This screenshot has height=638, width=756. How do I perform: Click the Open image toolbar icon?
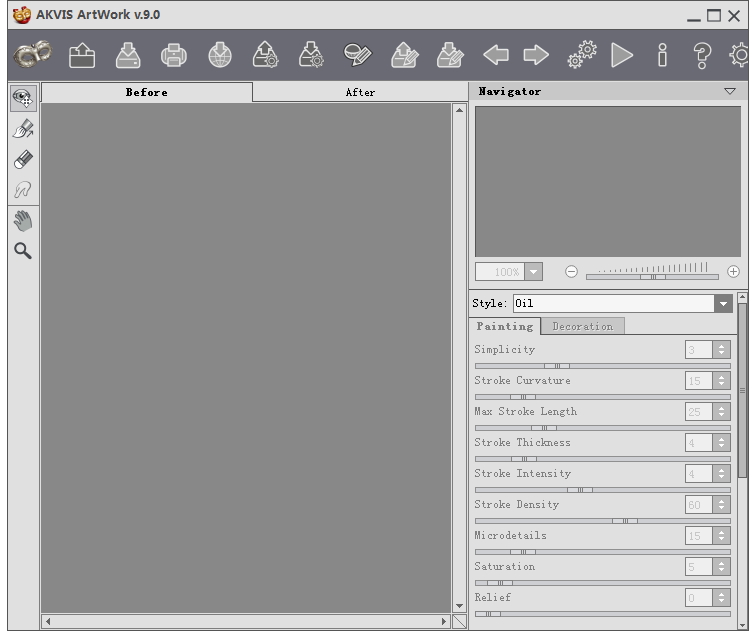81,55
